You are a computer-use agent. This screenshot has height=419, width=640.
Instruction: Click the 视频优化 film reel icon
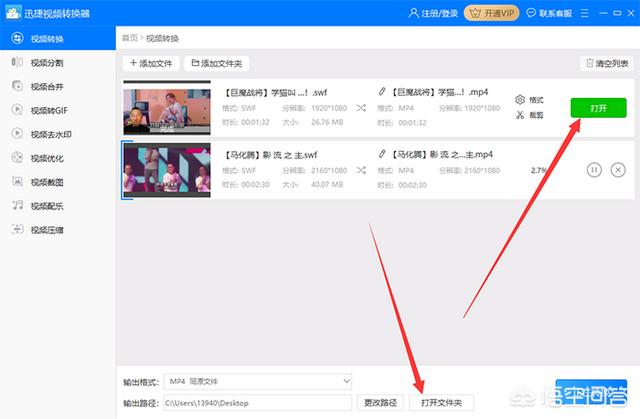17,157
